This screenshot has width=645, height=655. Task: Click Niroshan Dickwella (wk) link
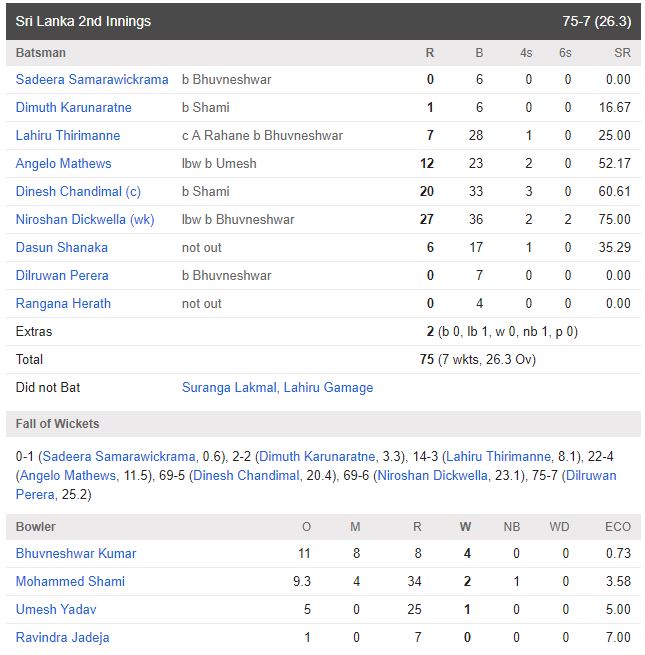pyautogui.click(x=85, y=219)
